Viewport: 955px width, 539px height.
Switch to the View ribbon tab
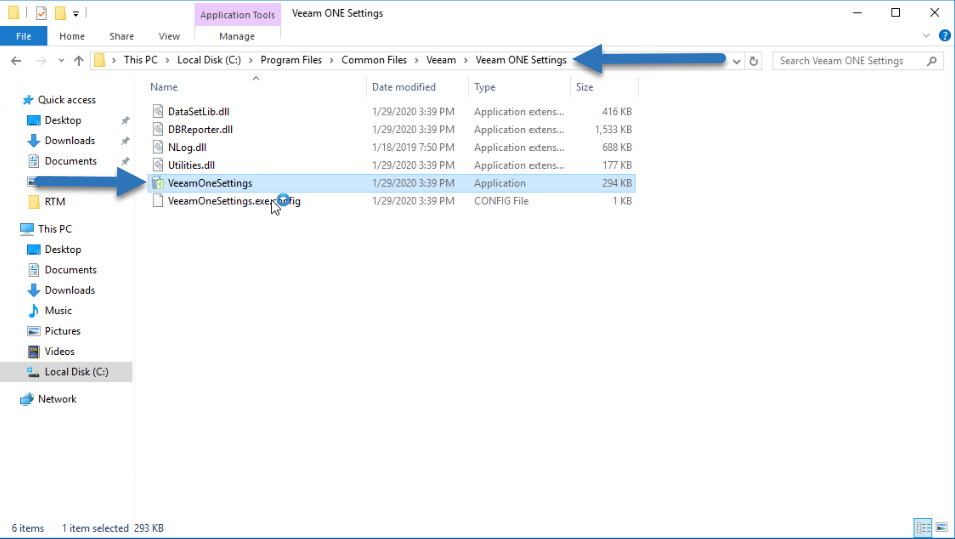point(169,37)
